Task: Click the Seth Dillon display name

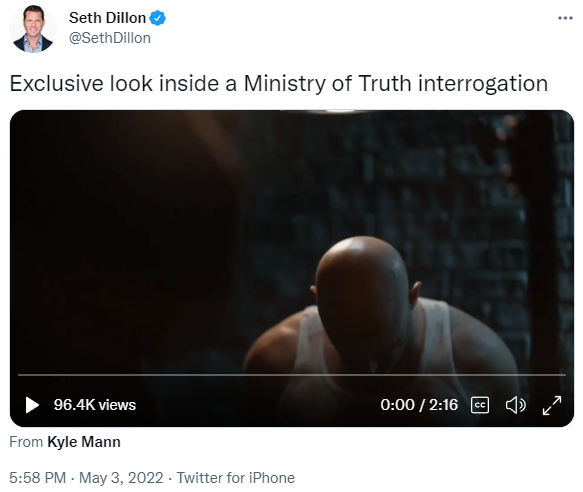Action: (x=107, y=18)
